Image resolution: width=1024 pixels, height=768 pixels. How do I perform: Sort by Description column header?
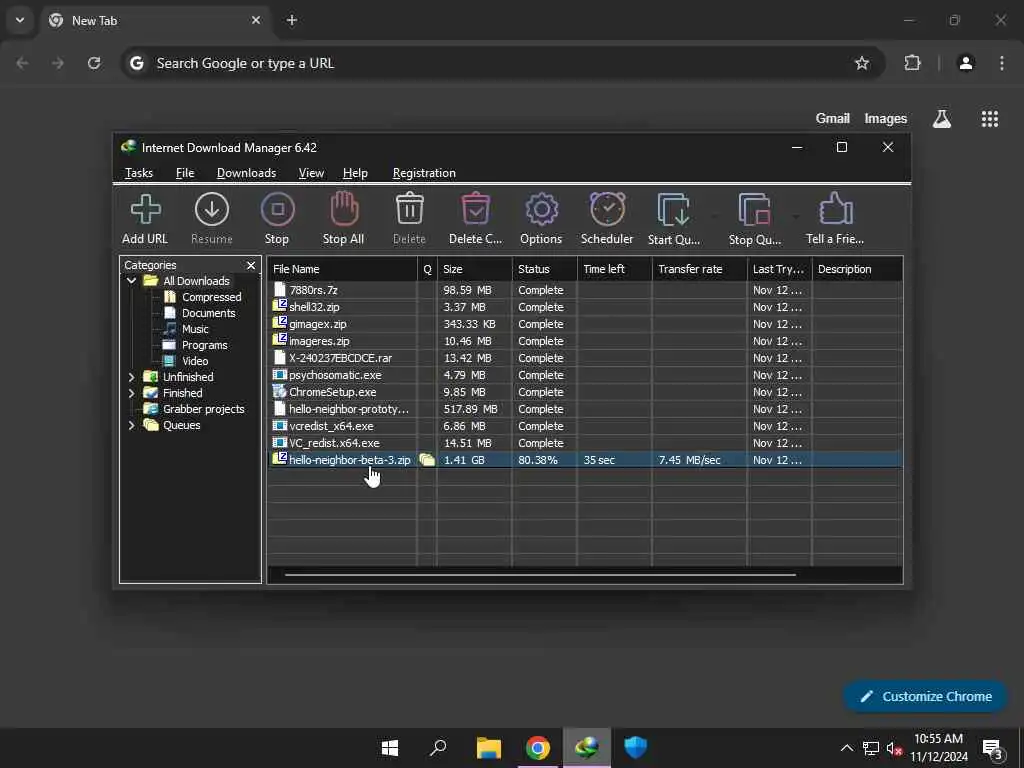click(857, 269)
